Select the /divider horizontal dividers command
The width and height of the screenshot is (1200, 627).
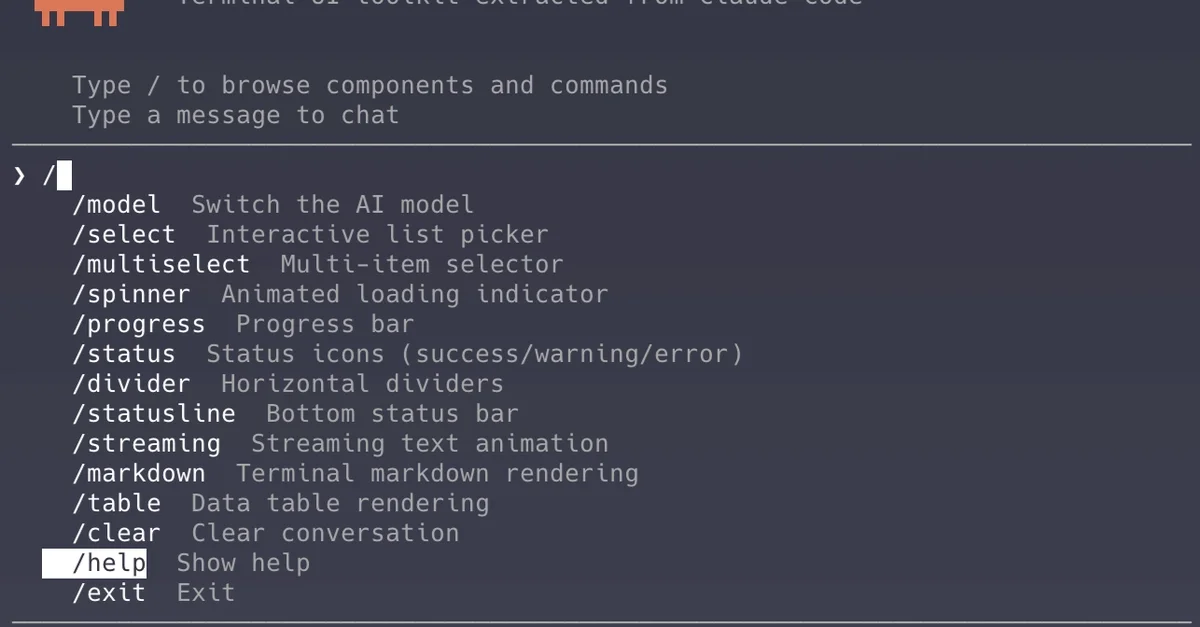132,383
